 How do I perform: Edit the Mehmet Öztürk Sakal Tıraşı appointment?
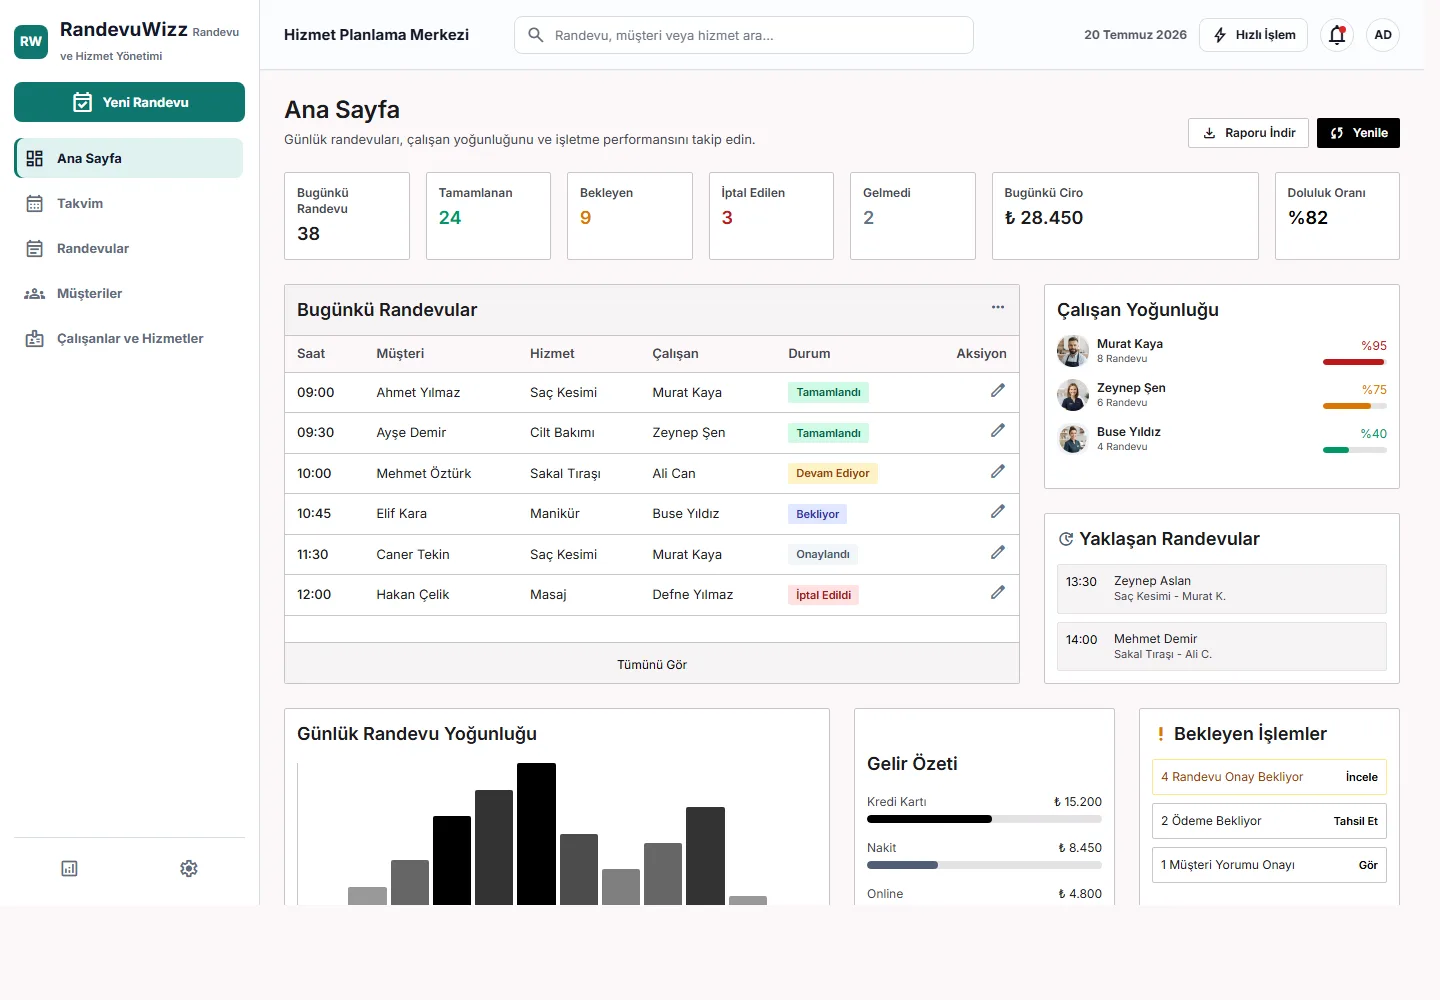(998, 472)
